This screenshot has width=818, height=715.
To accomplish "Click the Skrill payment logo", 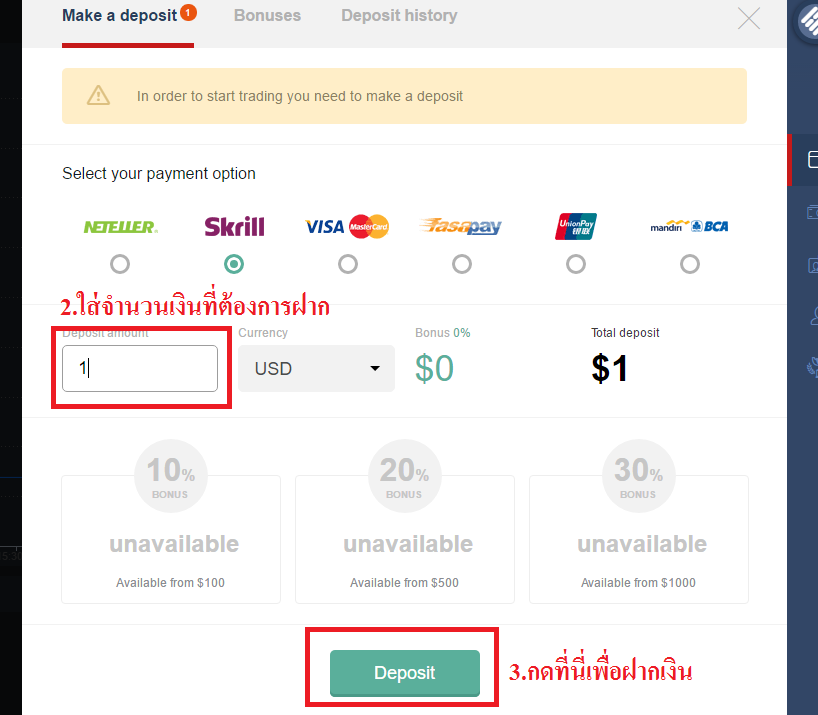I will (x=234, y=226).
